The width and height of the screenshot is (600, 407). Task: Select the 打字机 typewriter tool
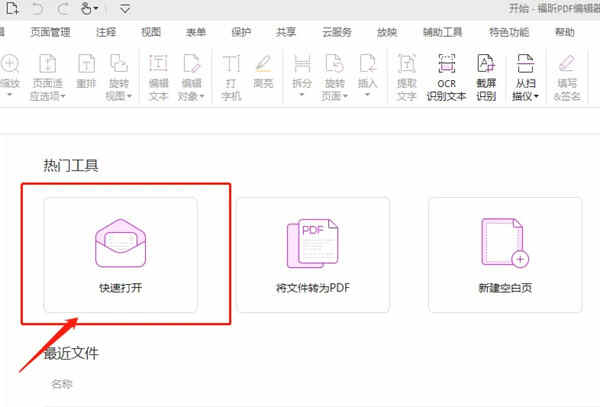pyautogui.click(x=231, y=74)
